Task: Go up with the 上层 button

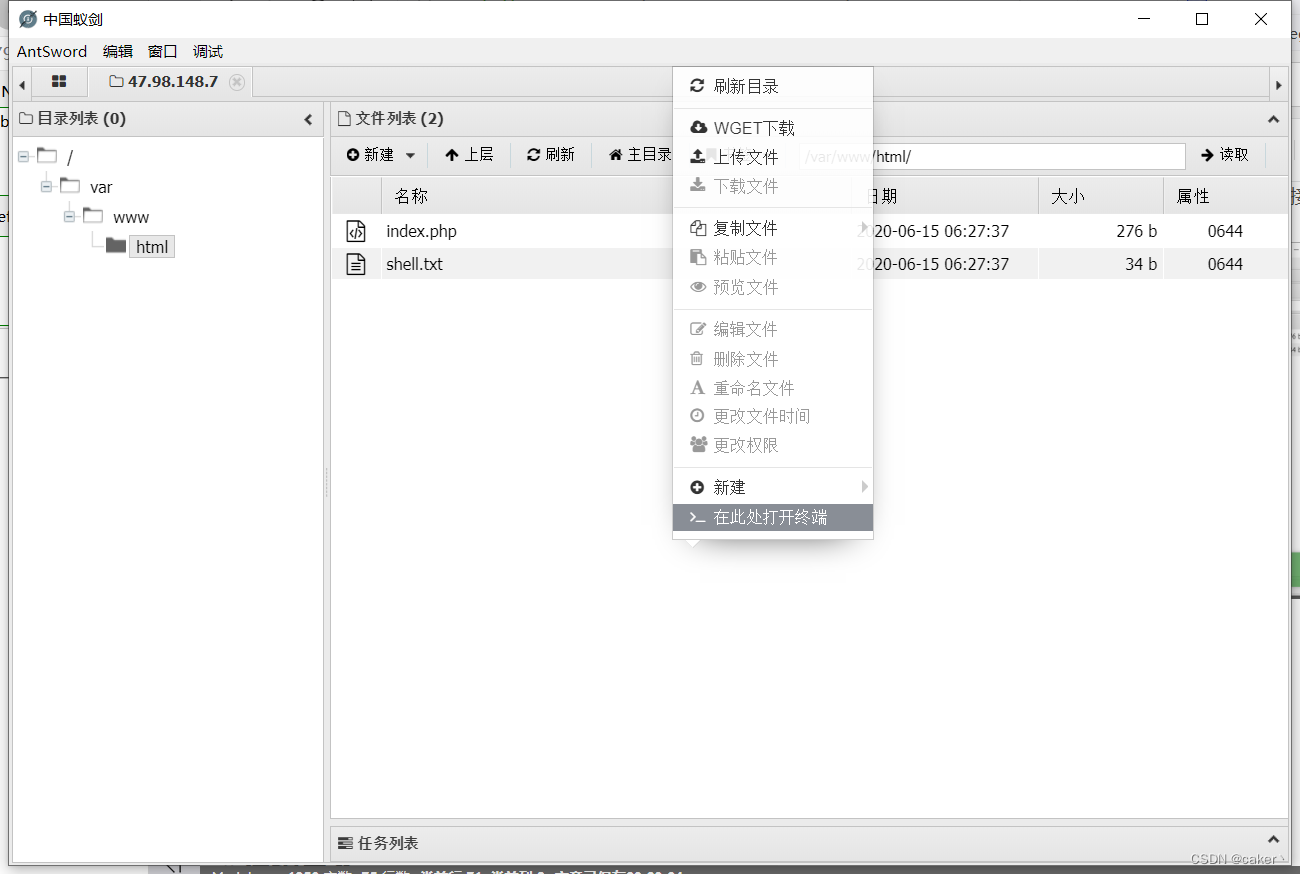Action: (469, 155)
